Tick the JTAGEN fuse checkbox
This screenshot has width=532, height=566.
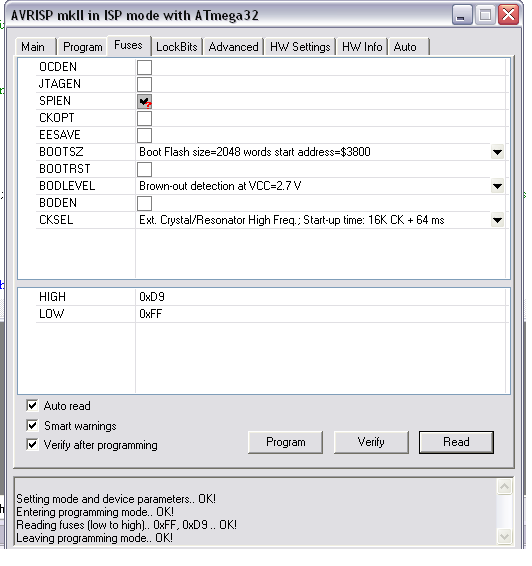[144, 84]
